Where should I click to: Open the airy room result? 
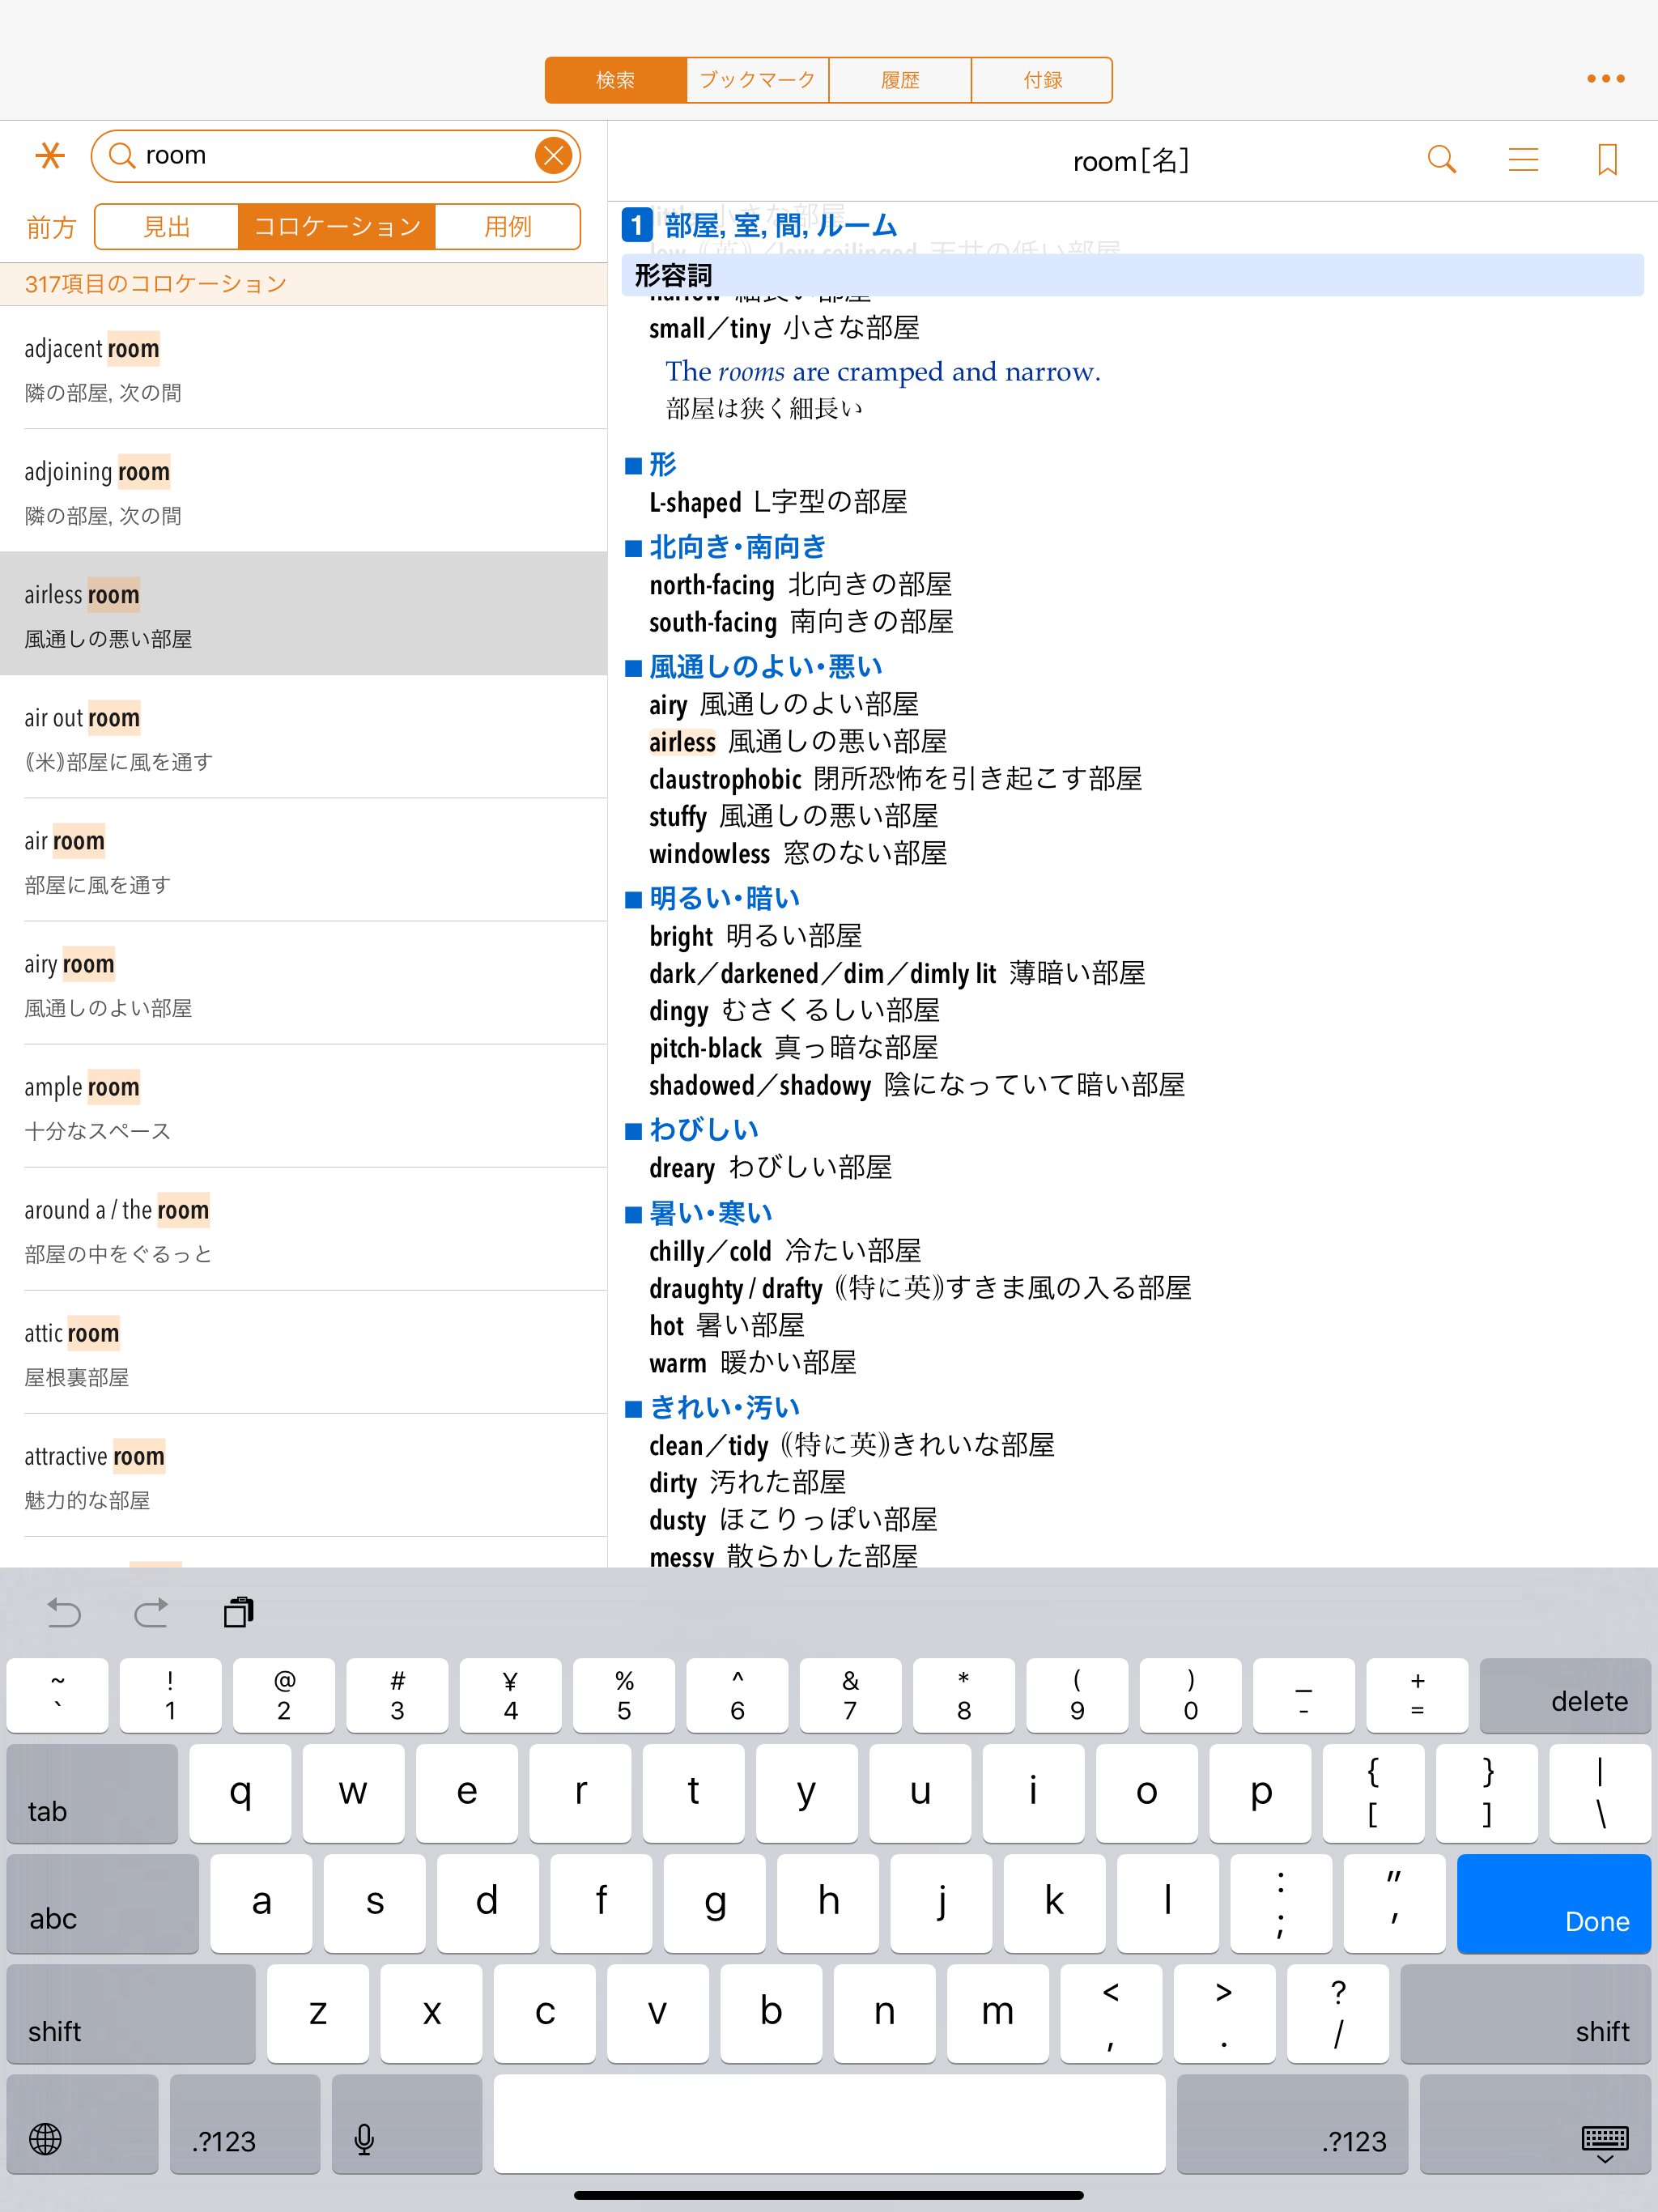click(x=304, y=984)
